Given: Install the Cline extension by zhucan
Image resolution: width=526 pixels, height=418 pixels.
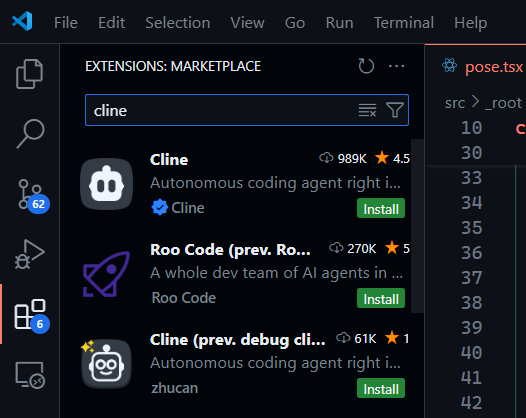Looking at the screenshot, I should tap(381, 388).
